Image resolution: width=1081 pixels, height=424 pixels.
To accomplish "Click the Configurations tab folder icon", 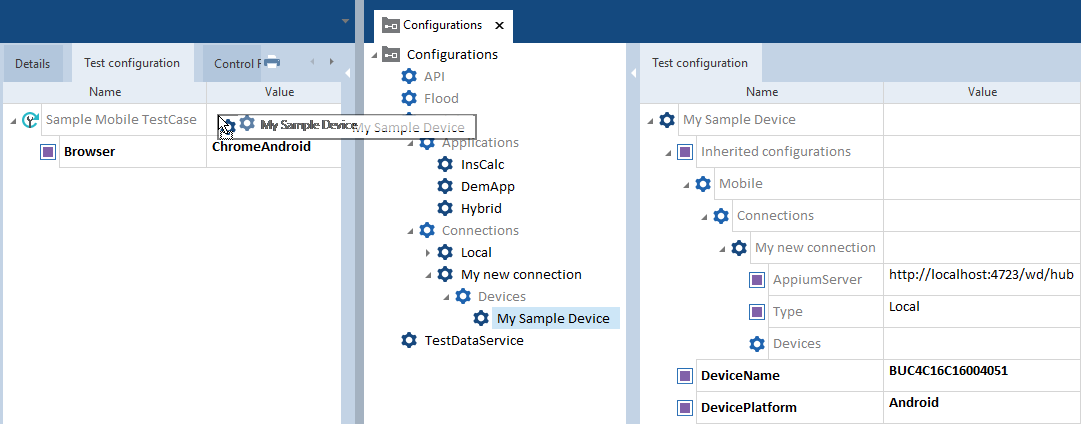I will [390, 26].
